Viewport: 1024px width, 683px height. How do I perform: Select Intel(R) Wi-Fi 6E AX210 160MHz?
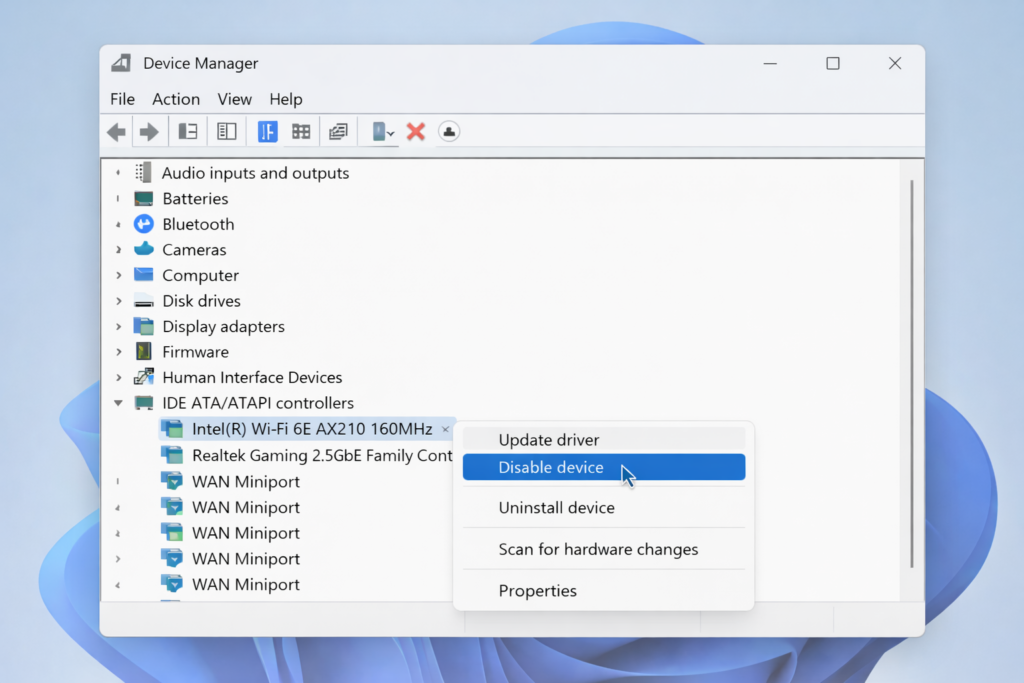point(312,428)
